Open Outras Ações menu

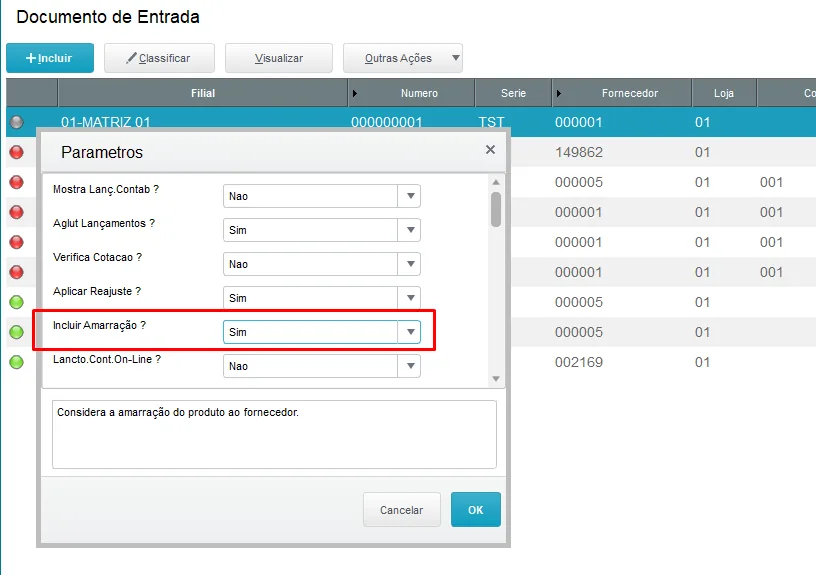click(403, 58)
